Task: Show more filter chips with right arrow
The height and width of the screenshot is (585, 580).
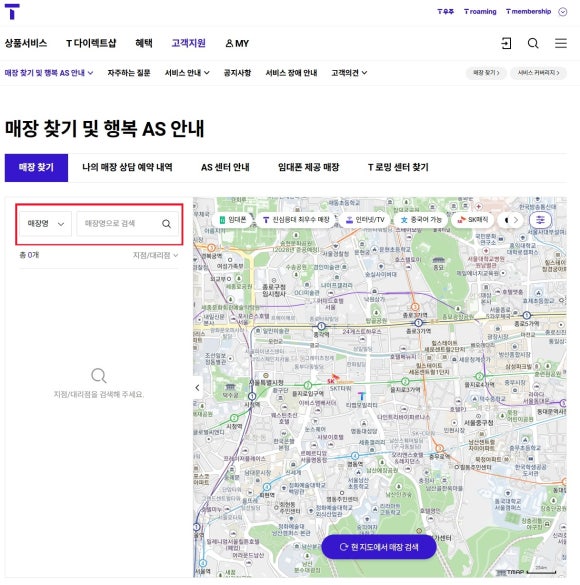Action: [516, 220]
